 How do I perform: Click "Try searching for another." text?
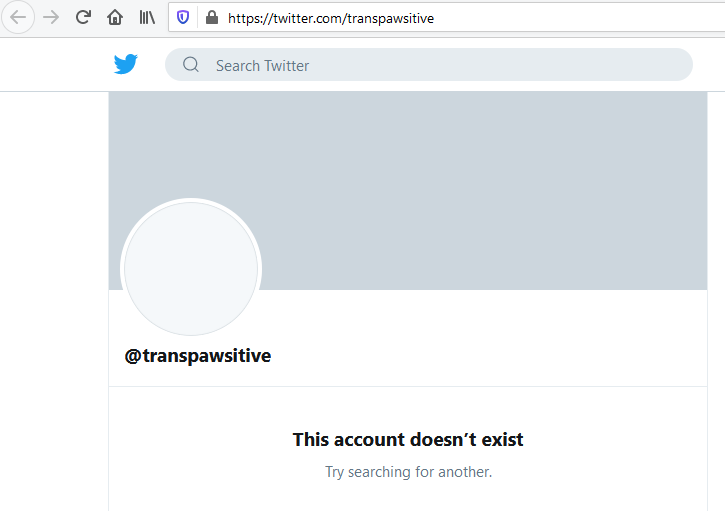pos(408,472)
